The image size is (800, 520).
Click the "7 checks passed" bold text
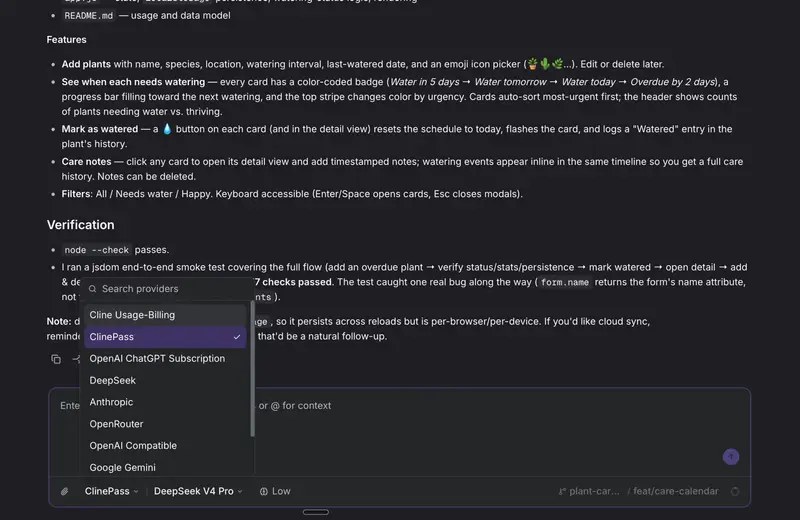[293, 282]
